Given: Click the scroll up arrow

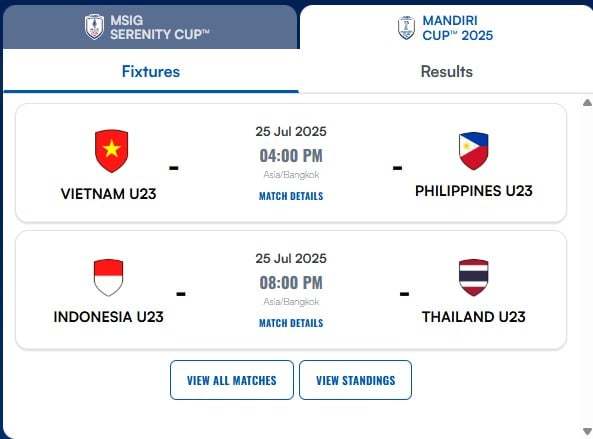Looking at the screenshot, I should [x=587, y=102].
